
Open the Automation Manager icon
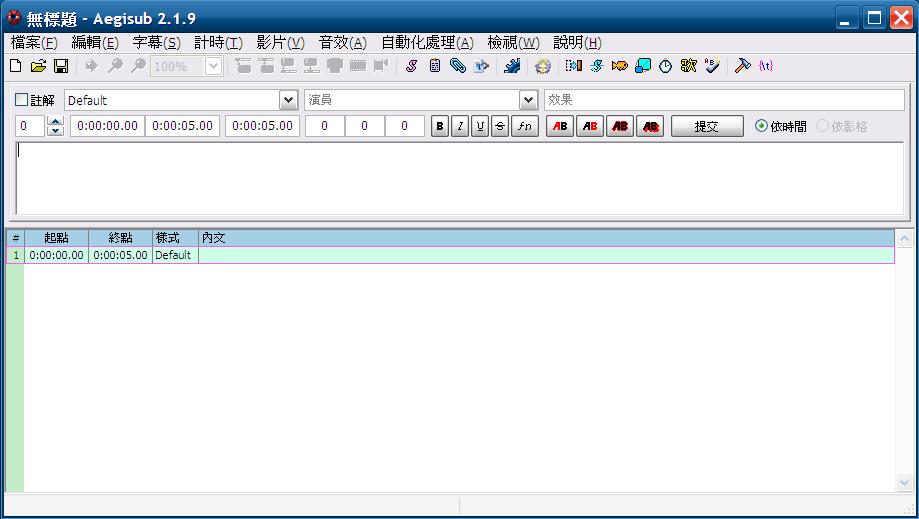tap(512, 66)
